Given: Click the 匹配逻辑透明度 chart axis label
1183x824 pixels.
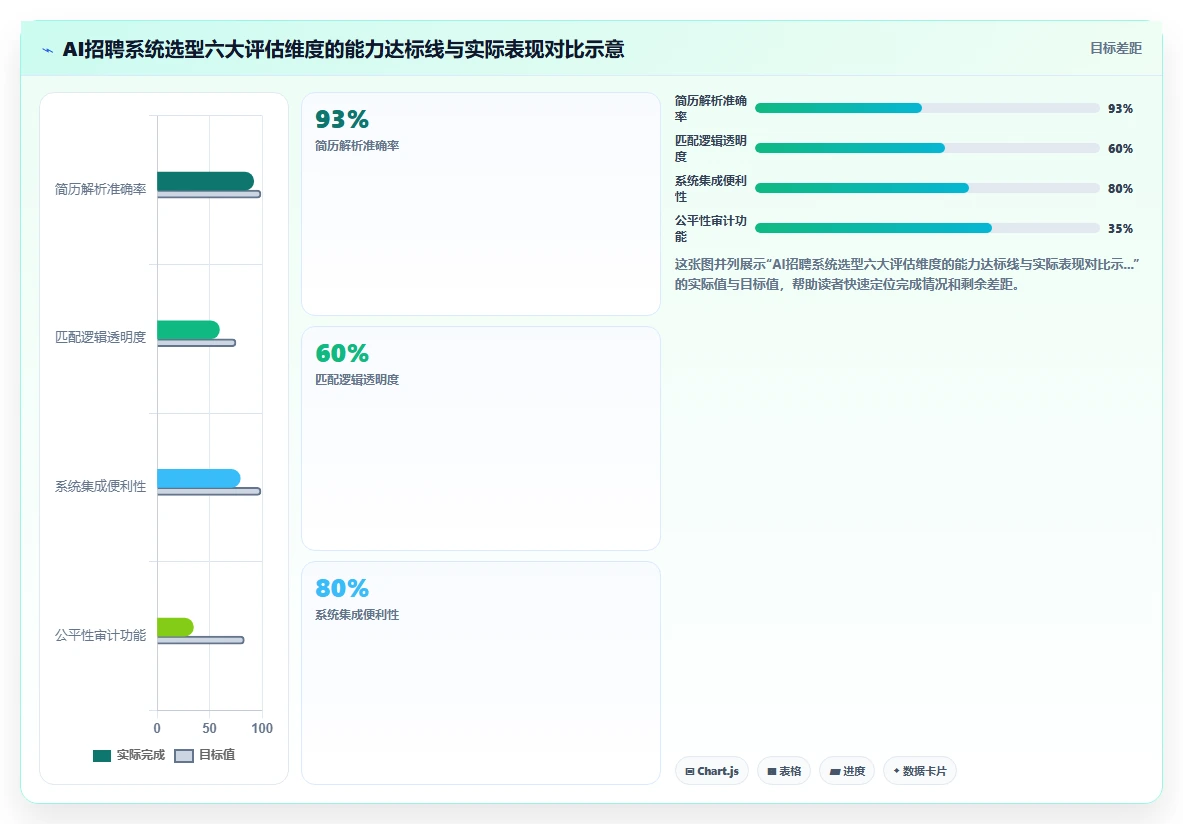Looking at the screenshot, I should click(100, 337).
